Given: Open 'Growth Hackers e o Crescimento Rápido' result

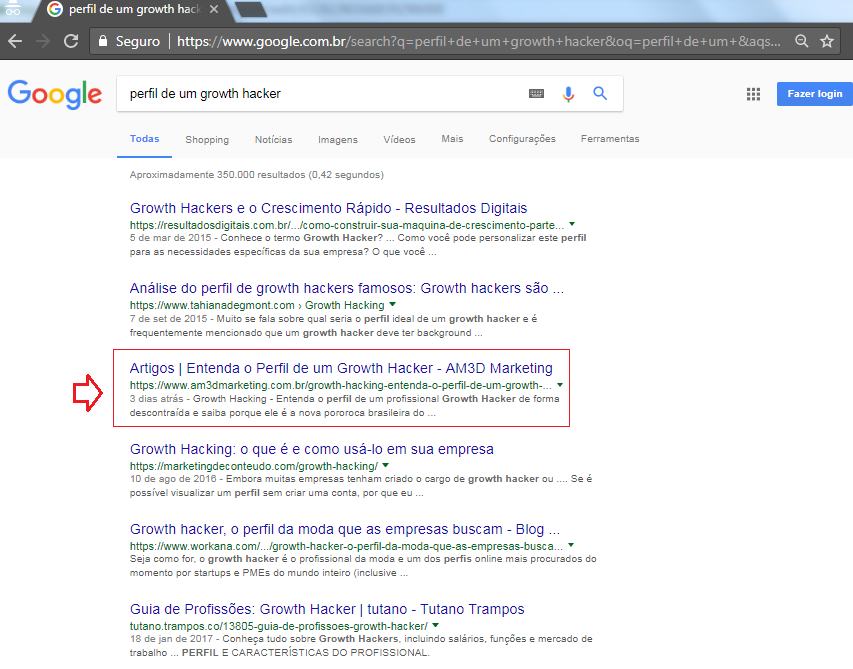Looking at the screenshot, I should pos(329,208).
